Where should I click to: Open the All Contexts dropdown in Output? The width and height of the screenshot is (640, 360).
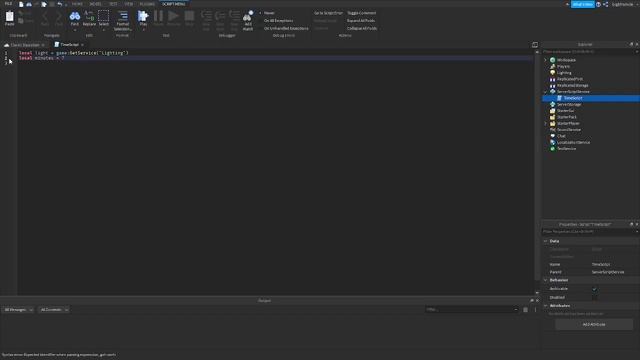click(x=54, y=310)
